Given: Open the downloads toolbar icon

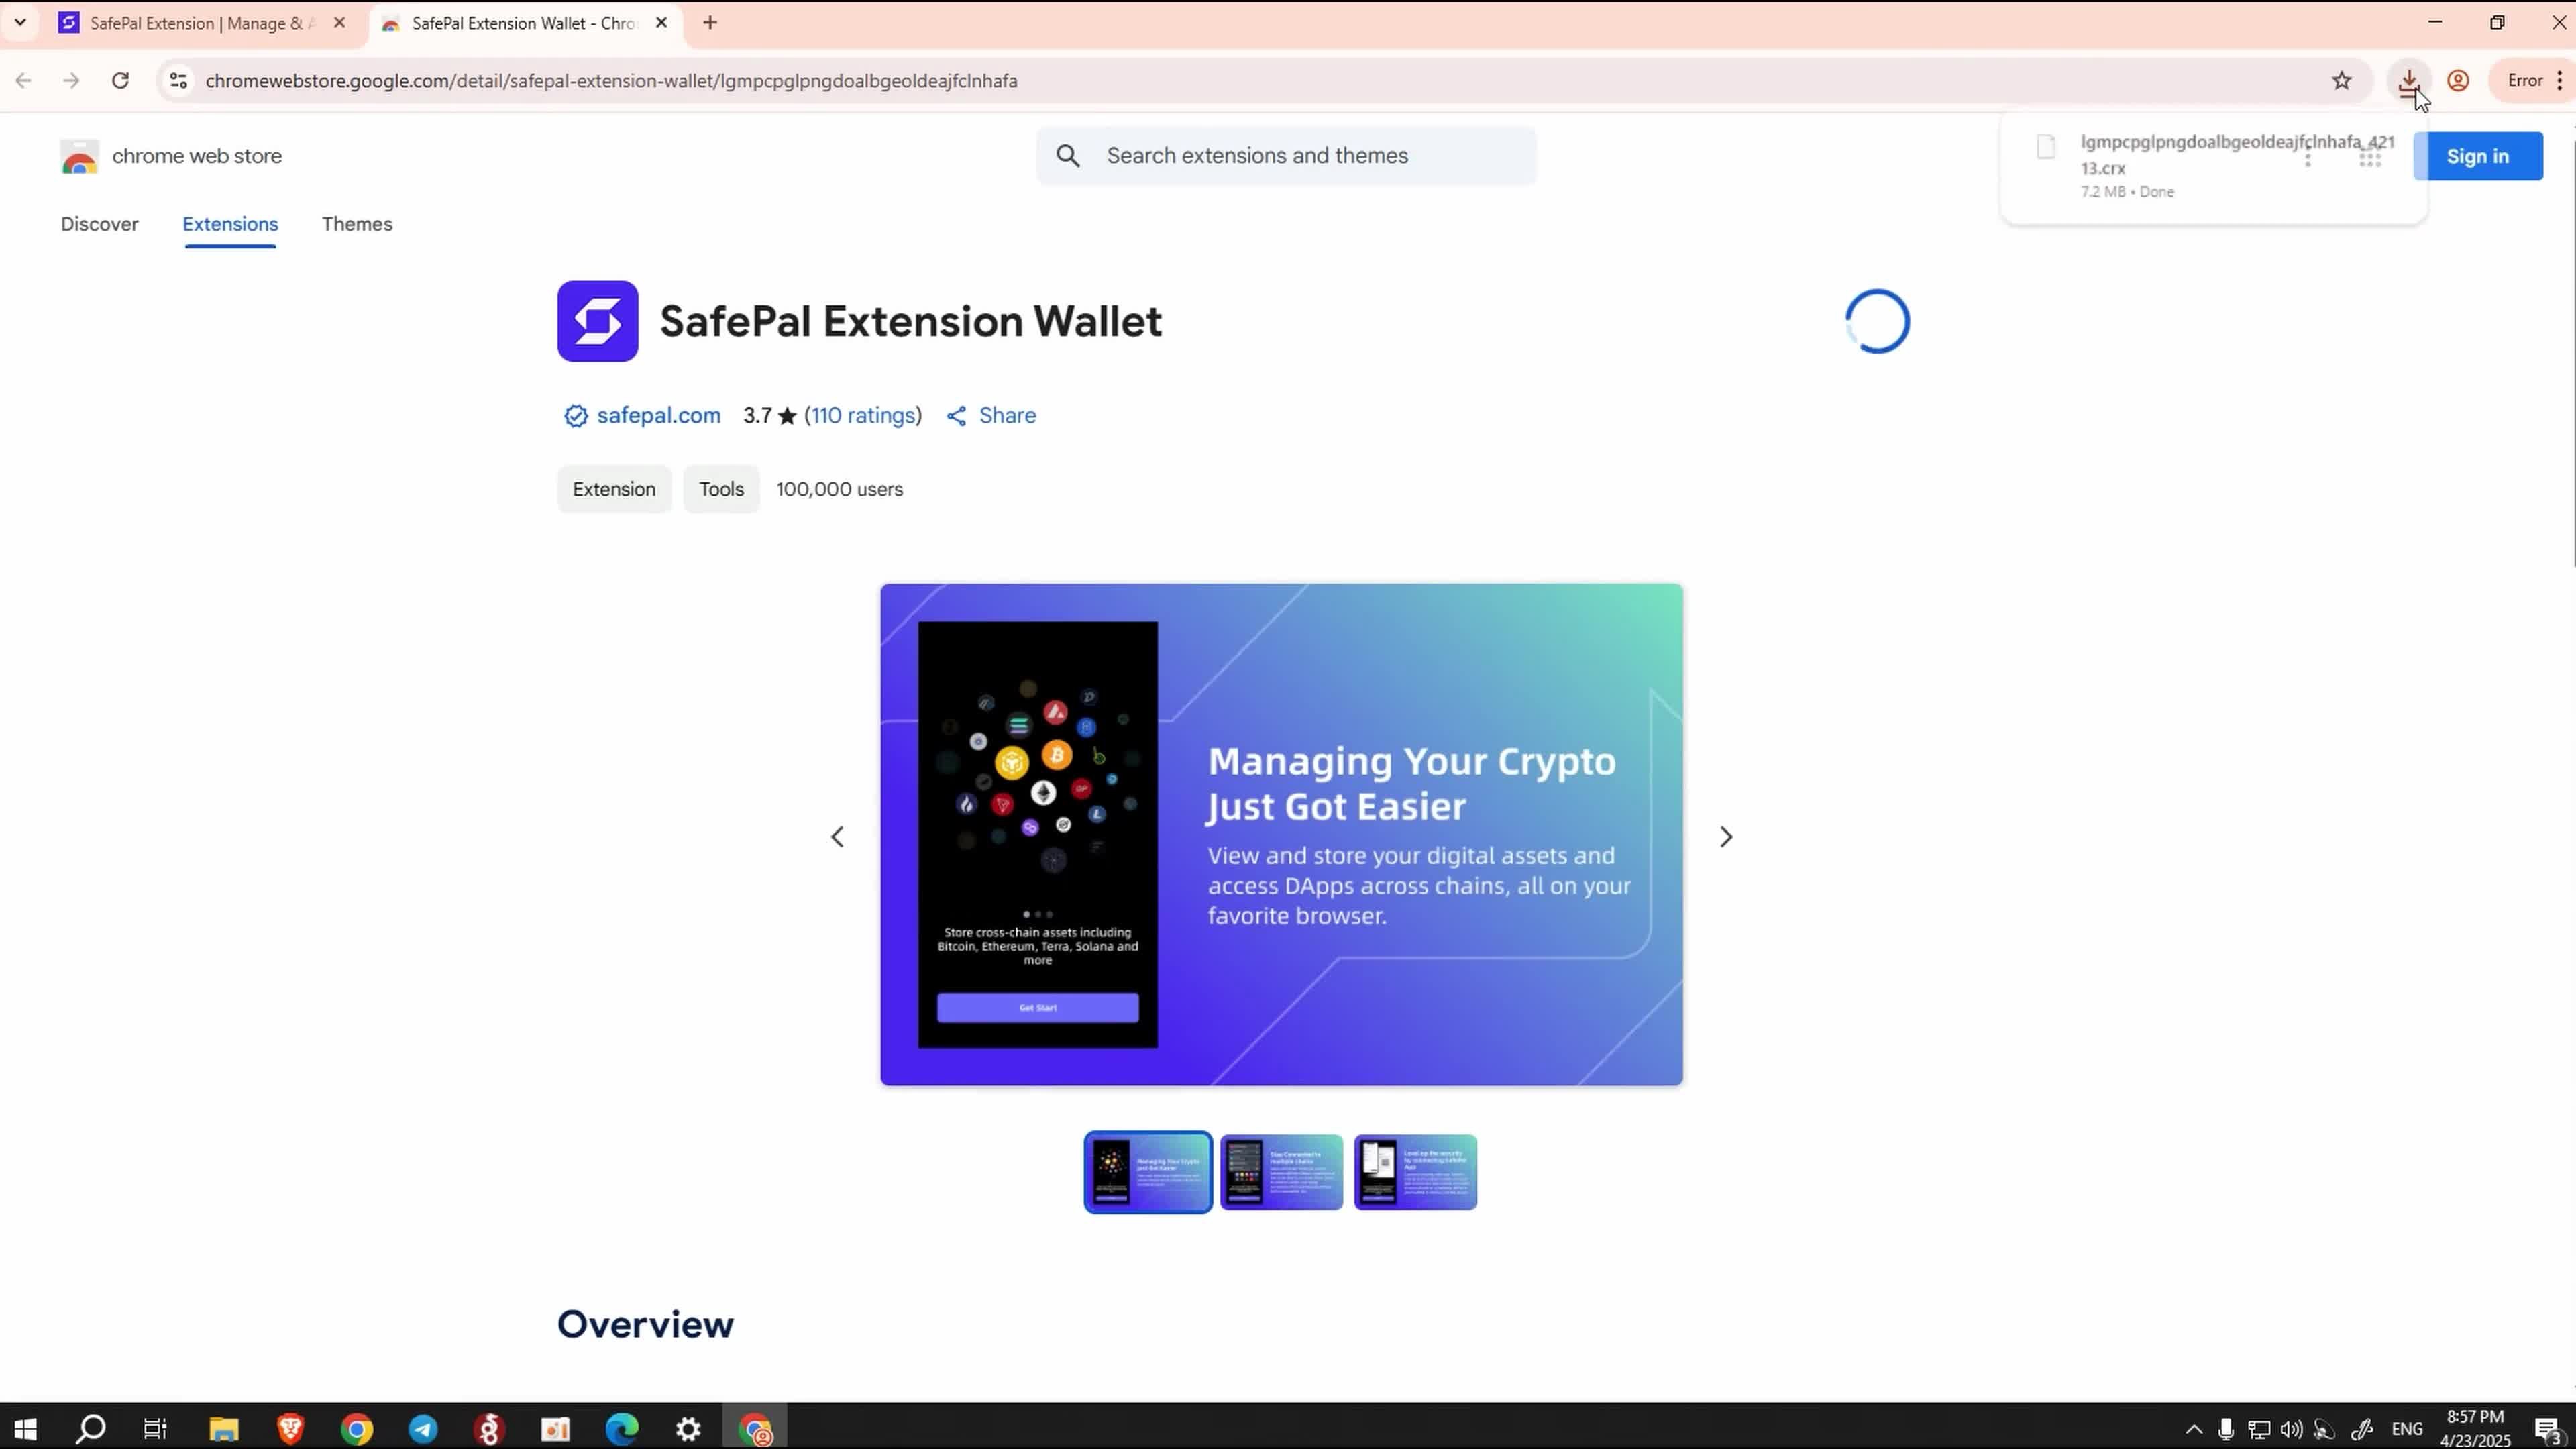Looking at the screenshot, I should click(x=2409, y=81).
